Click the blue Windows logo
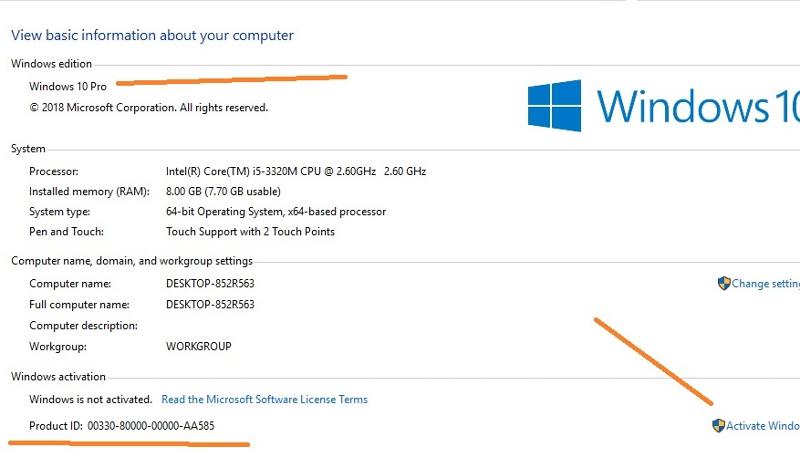The height and width of the screenshot is (468, 800). [554, 106]
